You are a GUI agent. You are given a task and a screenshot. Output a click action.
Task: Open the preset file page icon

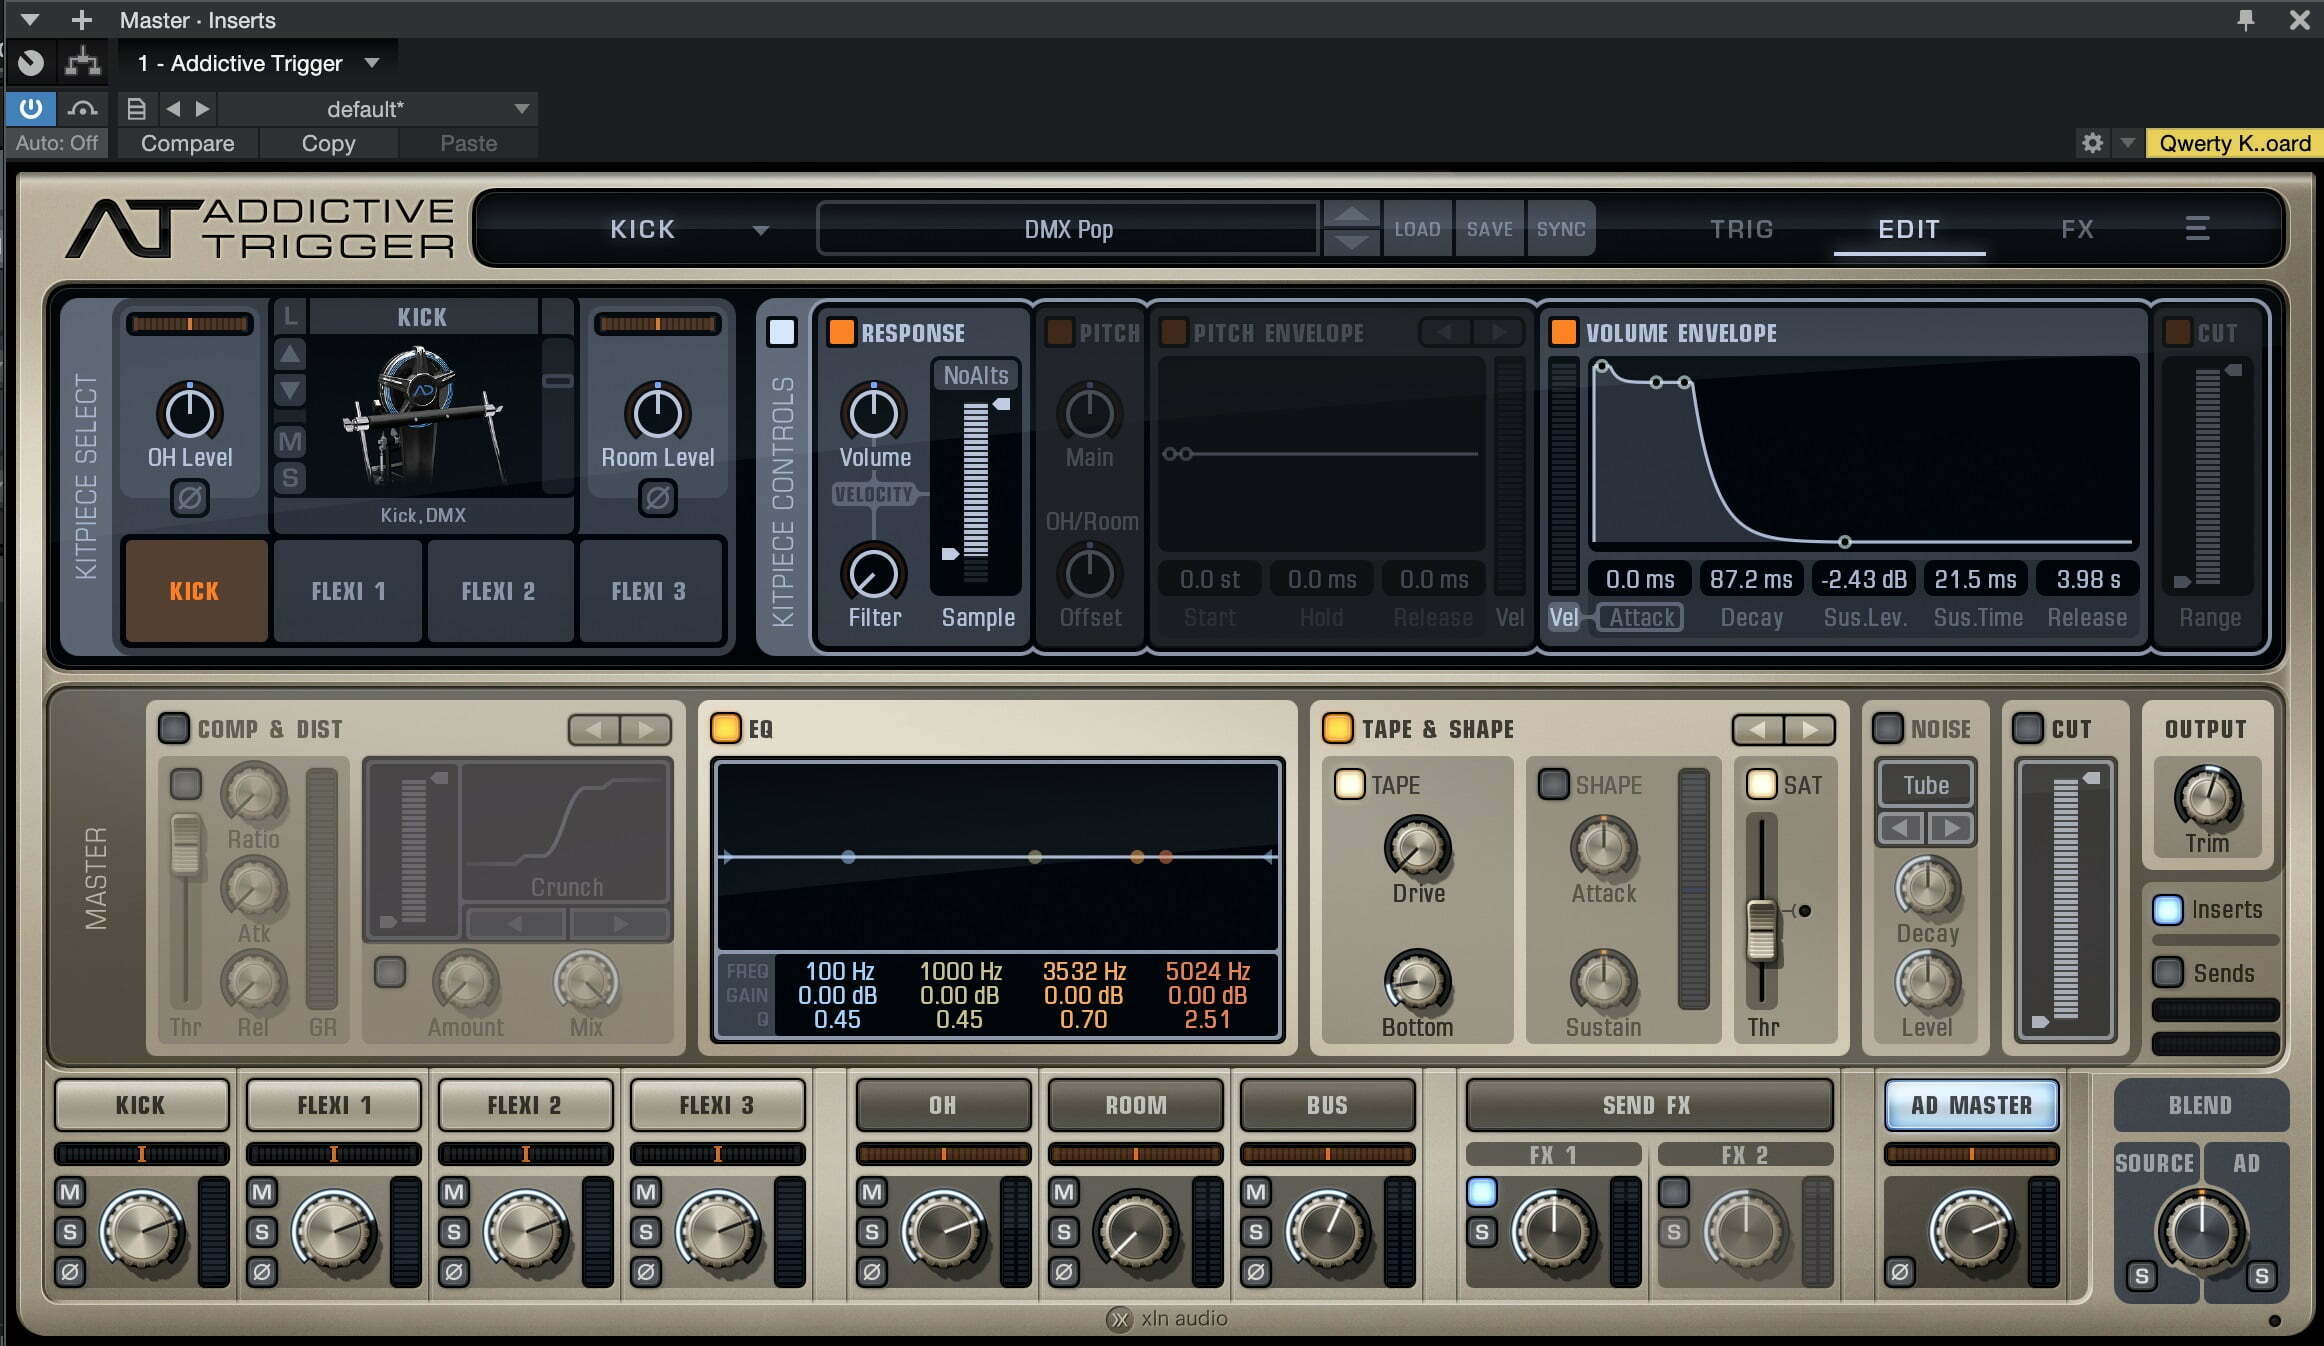(137, 108)
